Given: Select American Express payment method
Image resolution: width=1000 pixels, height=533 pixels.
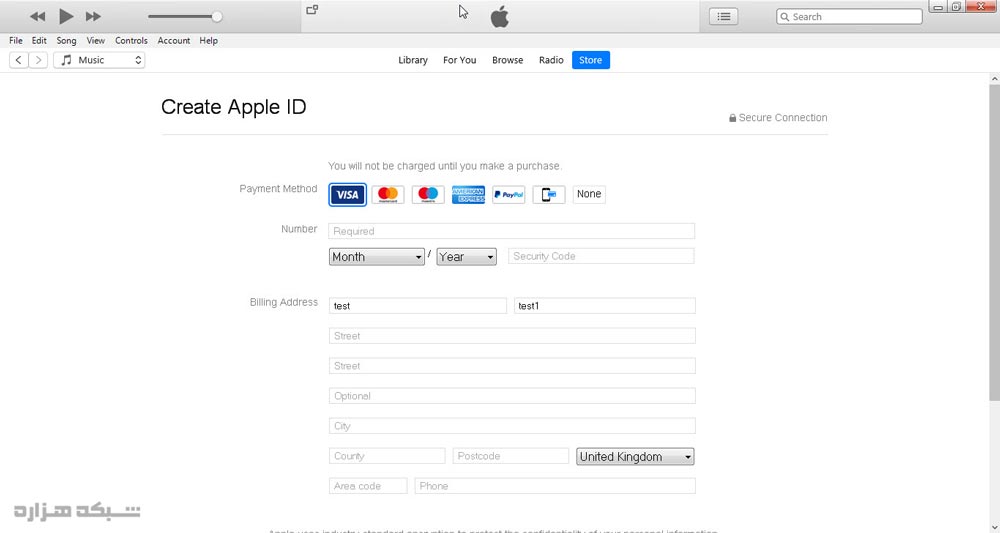Looking at the screenshot, I should (x=468, y=194).
